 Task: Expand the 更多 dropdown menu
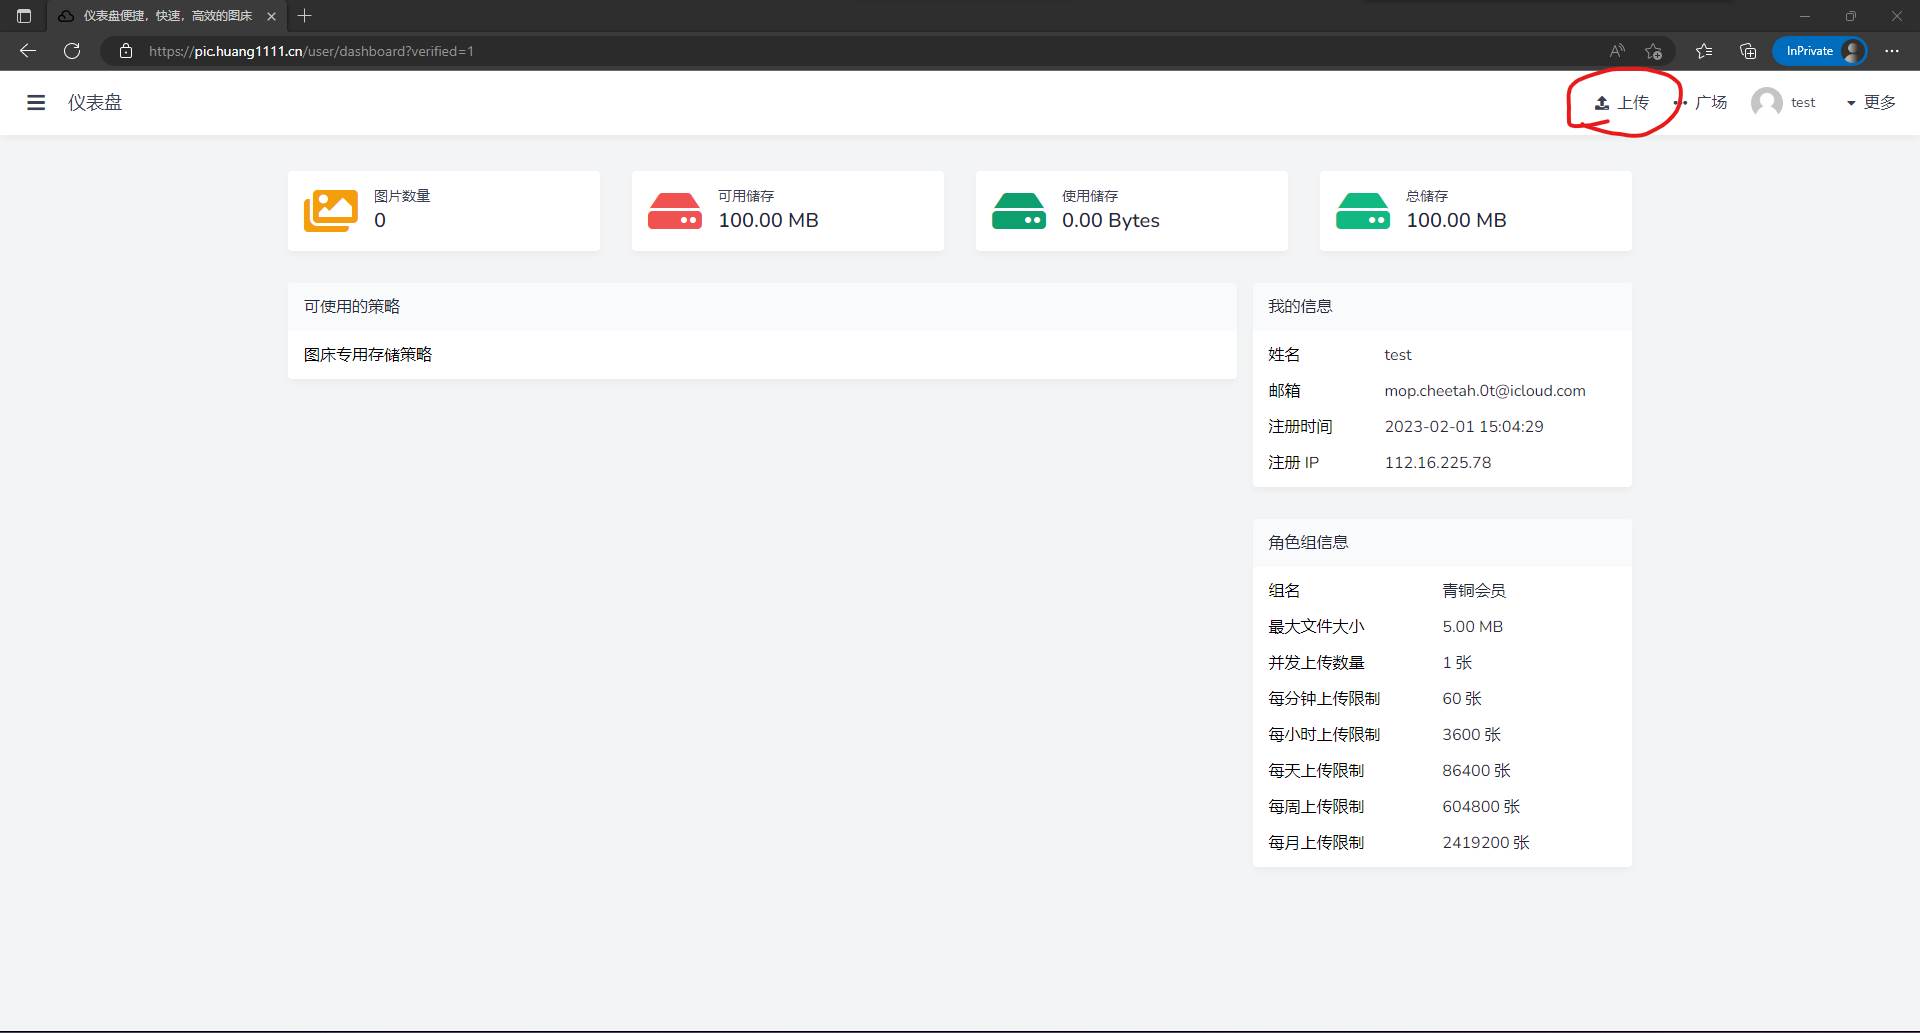click(1870, 103)
